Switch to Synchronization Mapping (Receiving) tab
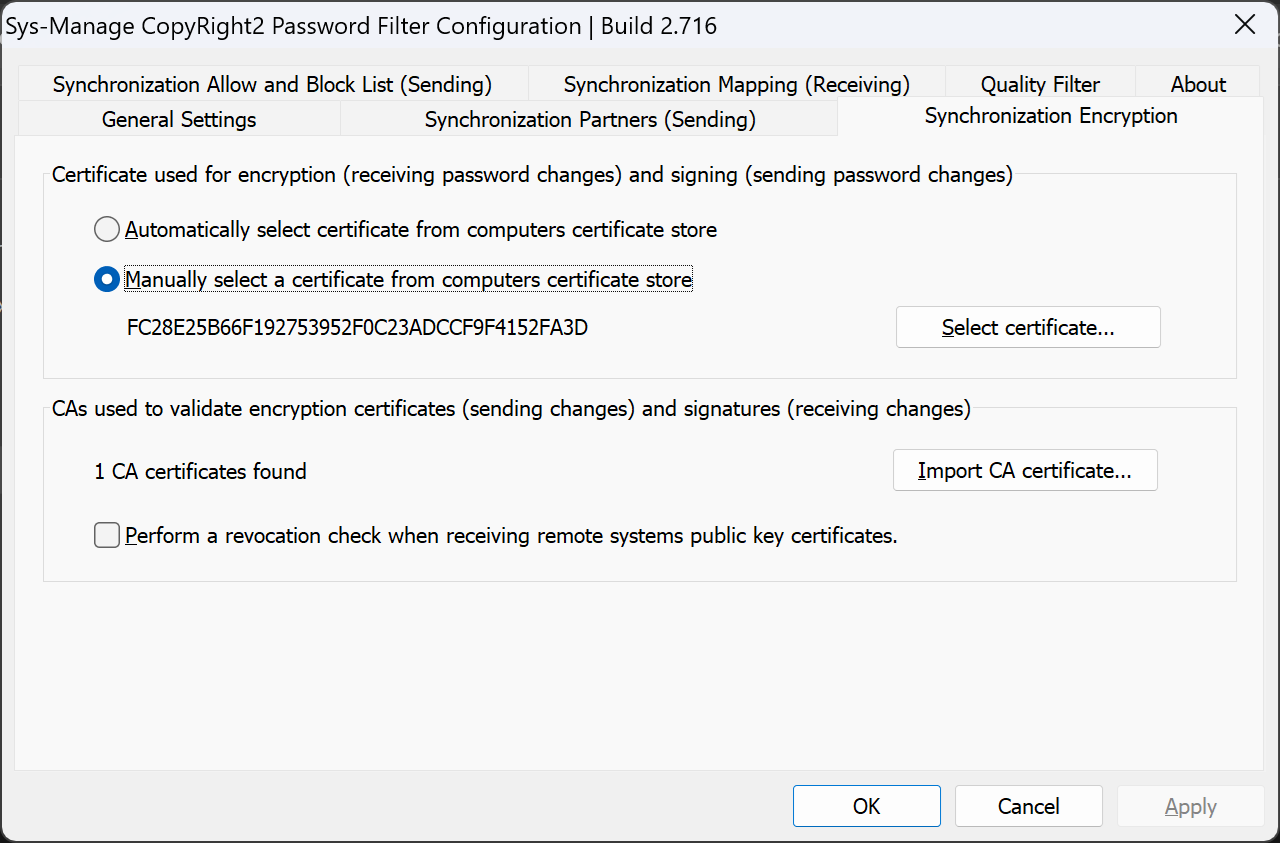This screenshot has height=843, width=1280. pyautogui.click(x=736, y=85)
